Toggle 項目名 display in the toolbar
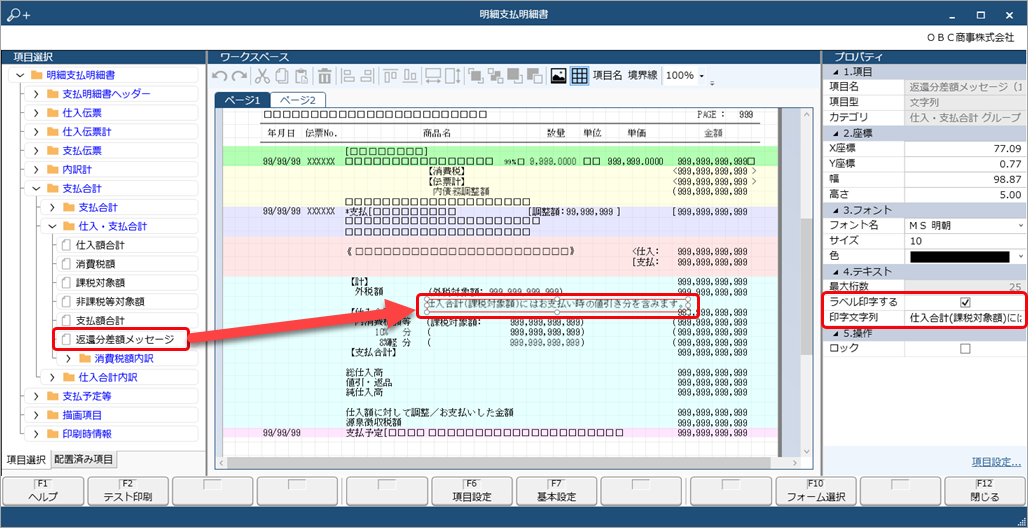This screenshot has height=528, width=1028. pos(608,76)
